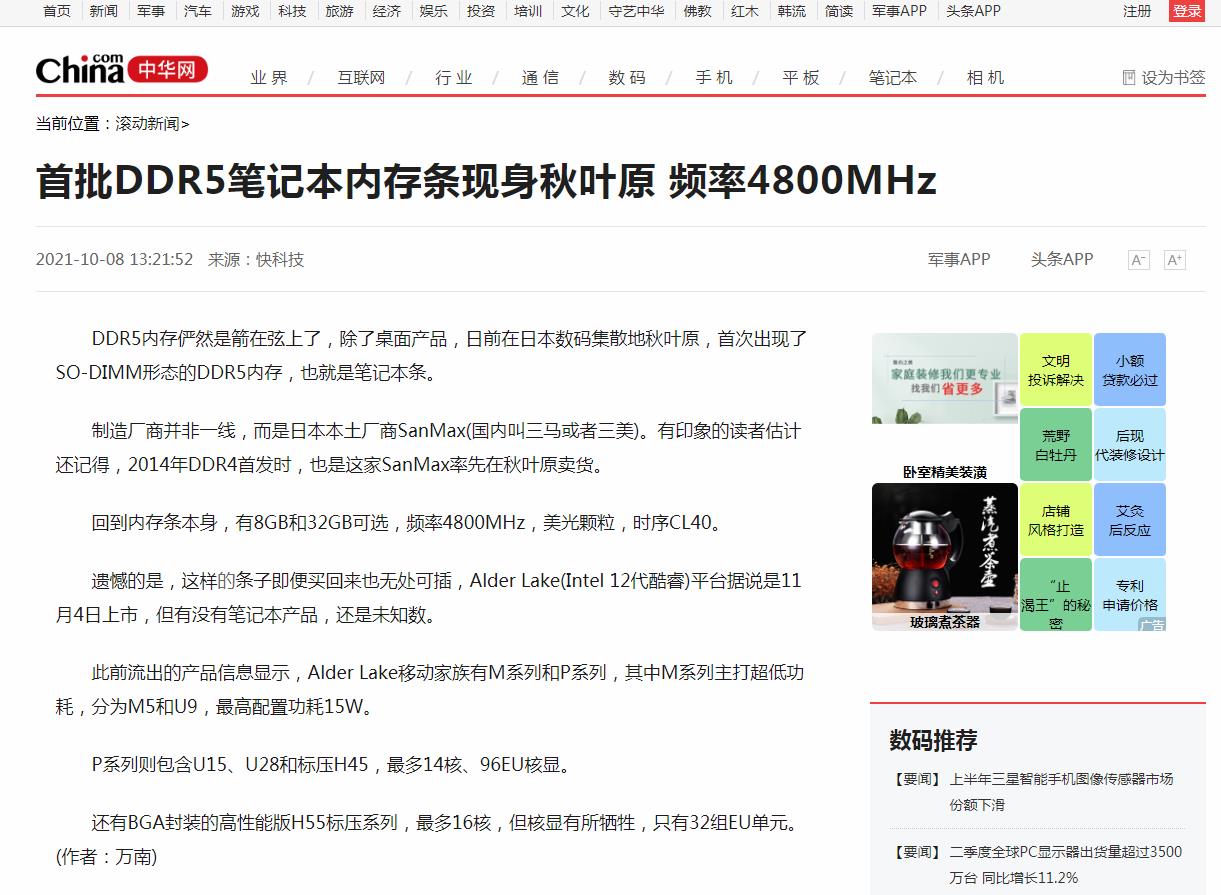Open 守艺中华 in top navigation
Viewport: 1221px width, 895px height.
(636, 11)
